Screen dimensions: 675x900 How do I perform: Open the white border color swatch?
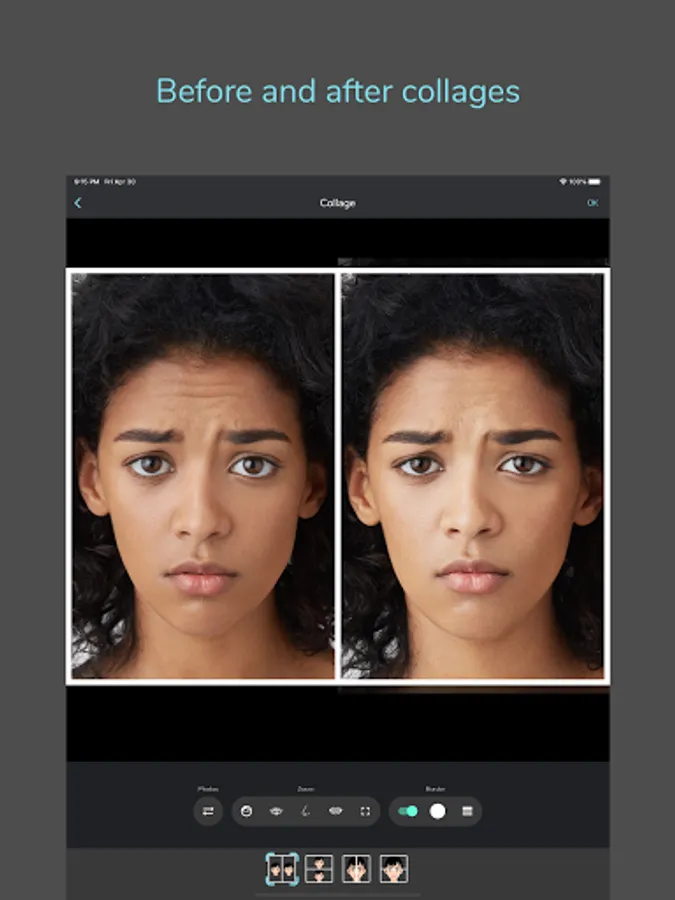(437, 811)
